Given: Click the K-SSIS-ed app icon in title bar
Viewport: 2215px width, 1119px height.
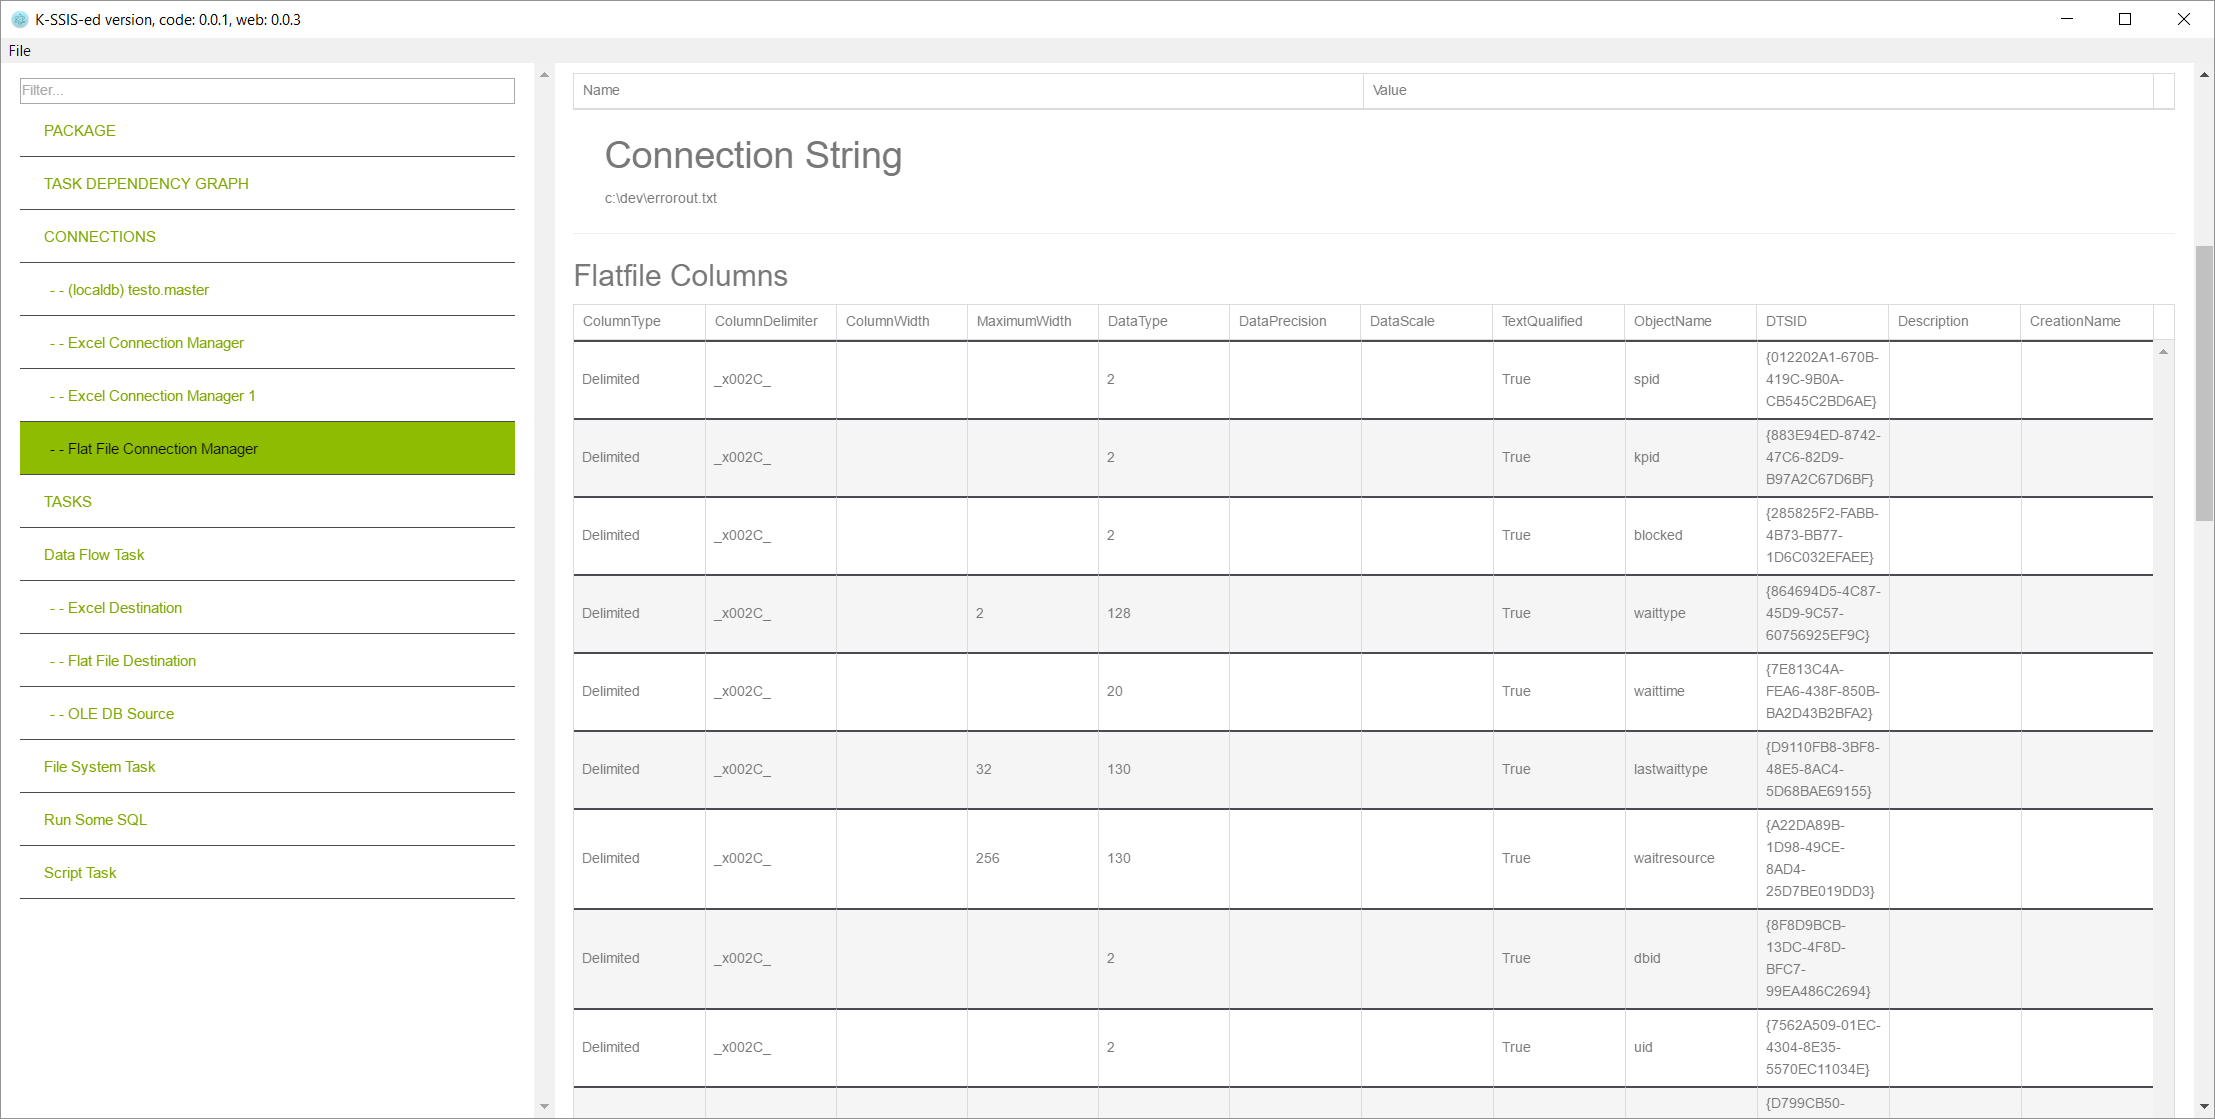Looking at the screenshot, I should pyautogui.click(x=19, y=19).
